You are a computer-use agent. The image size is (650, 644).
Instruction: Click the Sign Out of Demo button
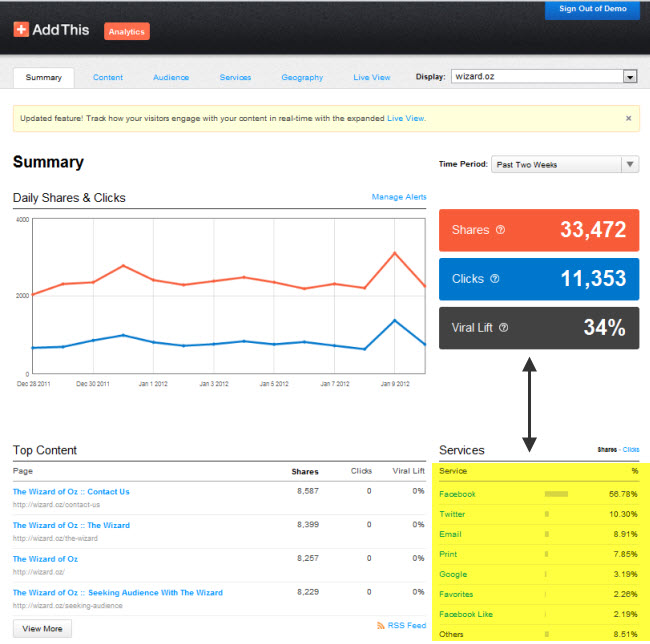(592, 9)
